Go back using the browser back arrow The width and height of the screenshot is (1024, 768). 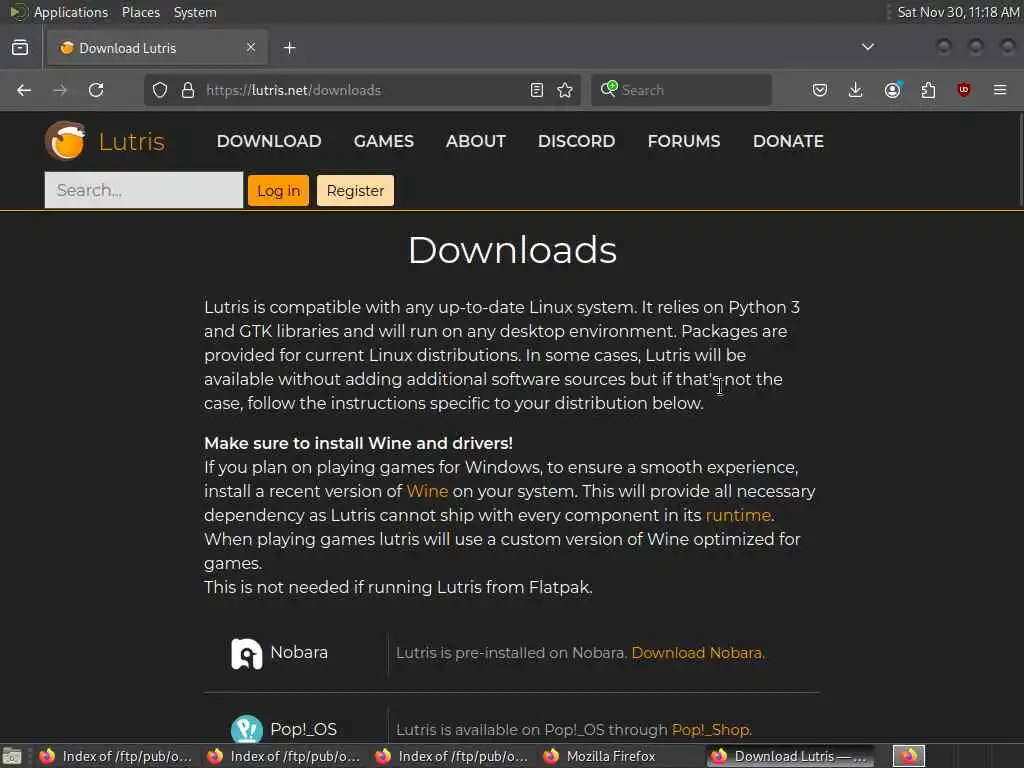[24, 90]
